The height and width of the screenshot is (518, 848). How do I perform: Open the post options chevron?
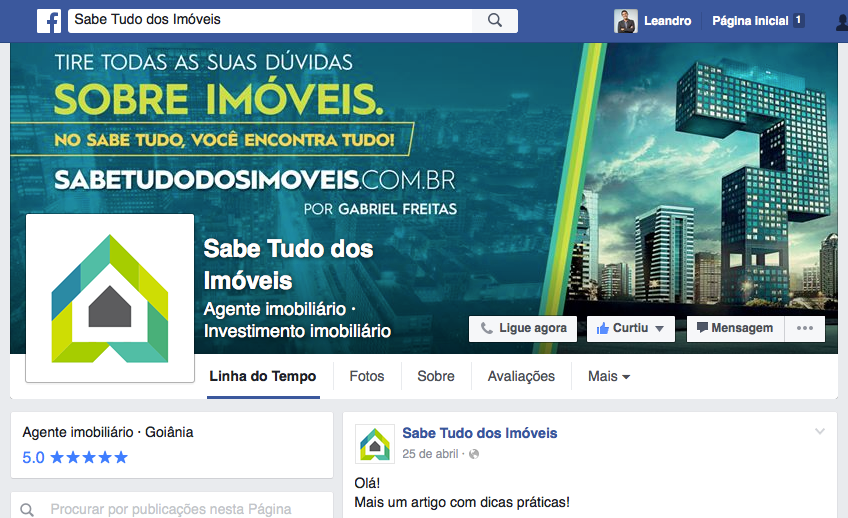(820, 431)
